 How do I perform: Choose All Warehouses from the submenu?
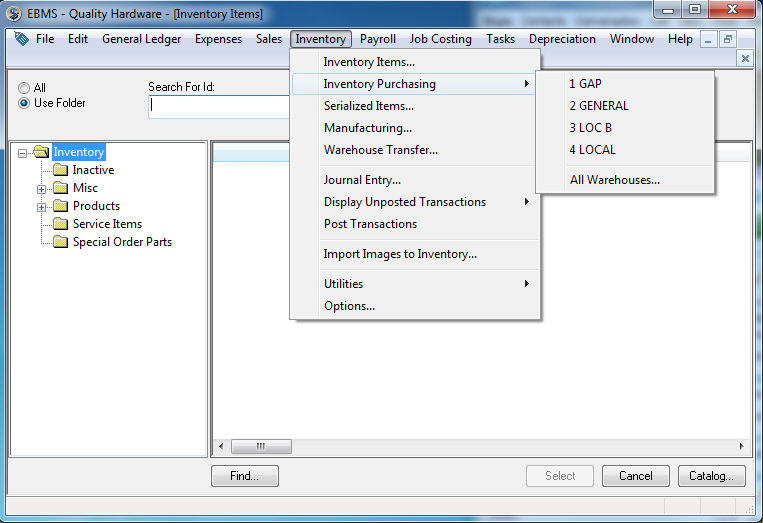(614, 180)
